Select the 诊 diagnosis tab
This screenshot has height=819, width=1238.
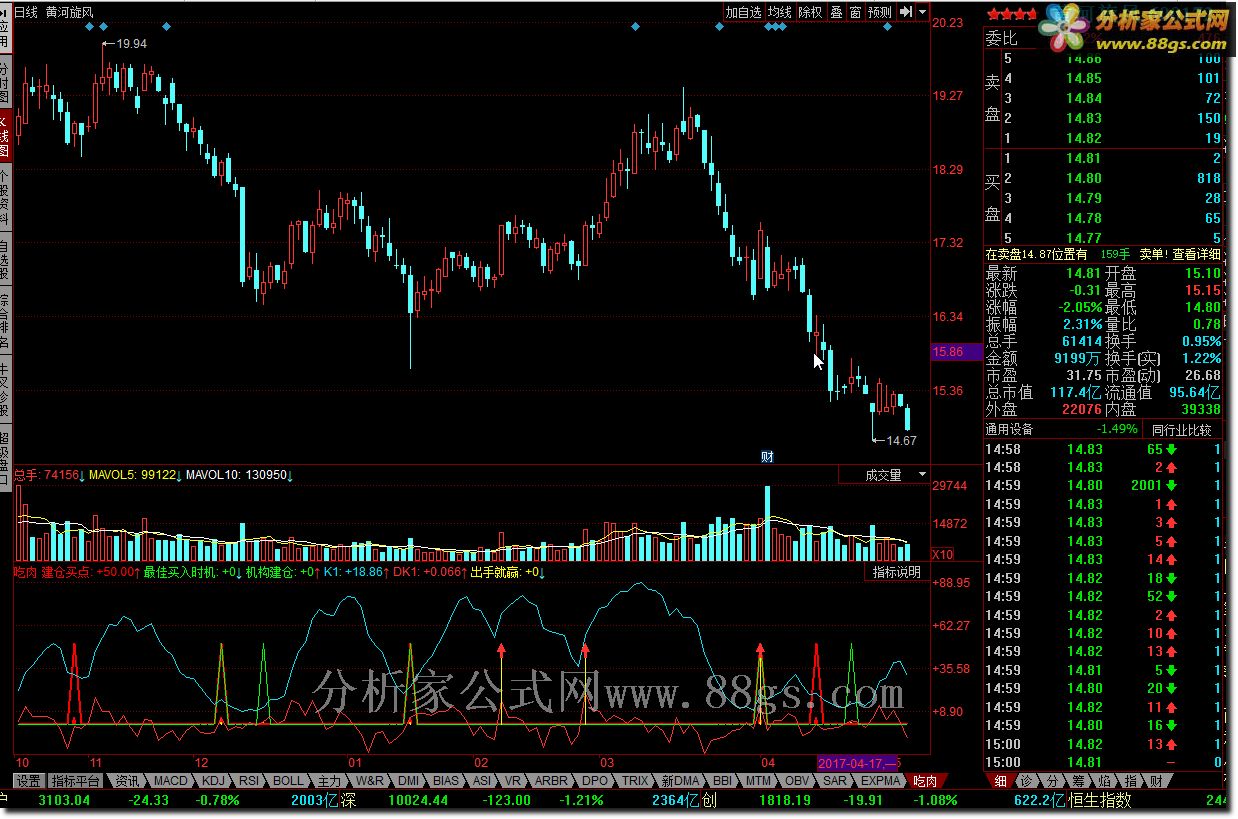pyautogui.click(x=1027, y=781)
